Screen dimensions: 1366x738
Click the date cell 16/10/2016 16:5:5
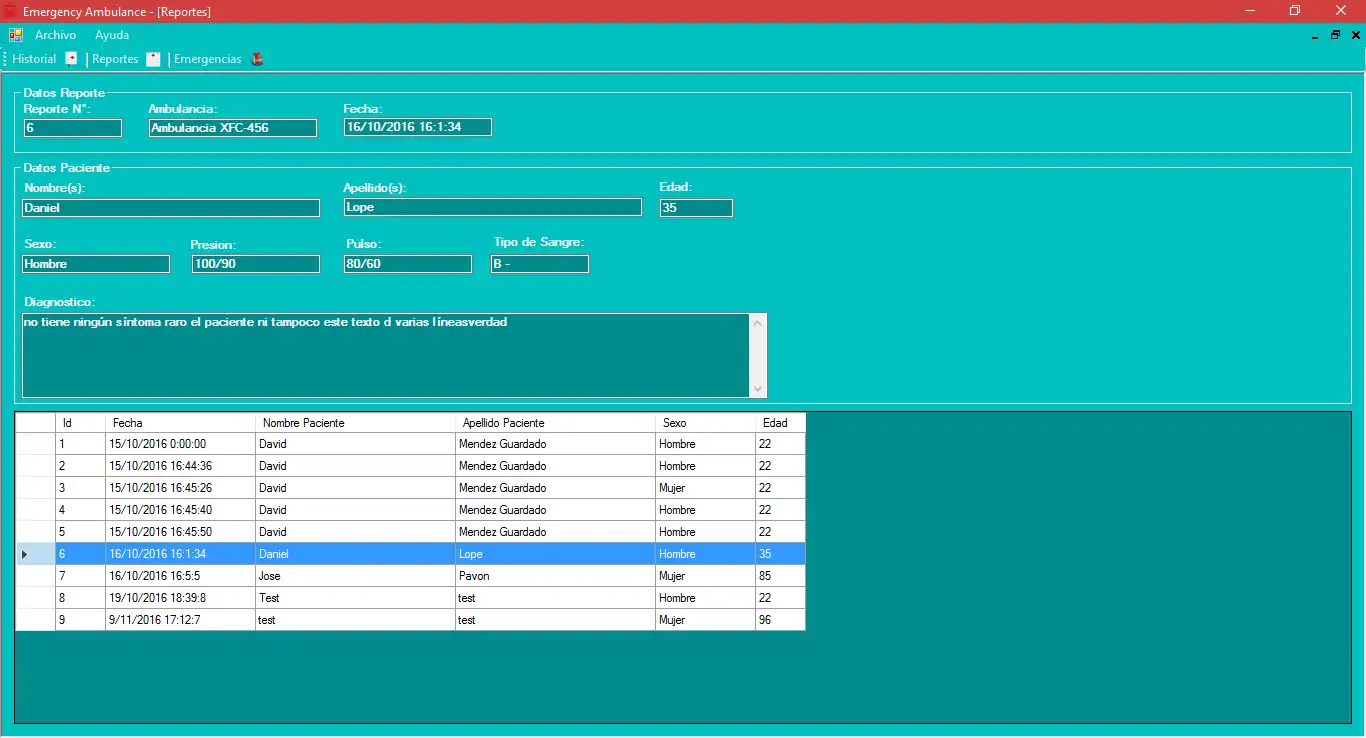[x=180, y=576]
